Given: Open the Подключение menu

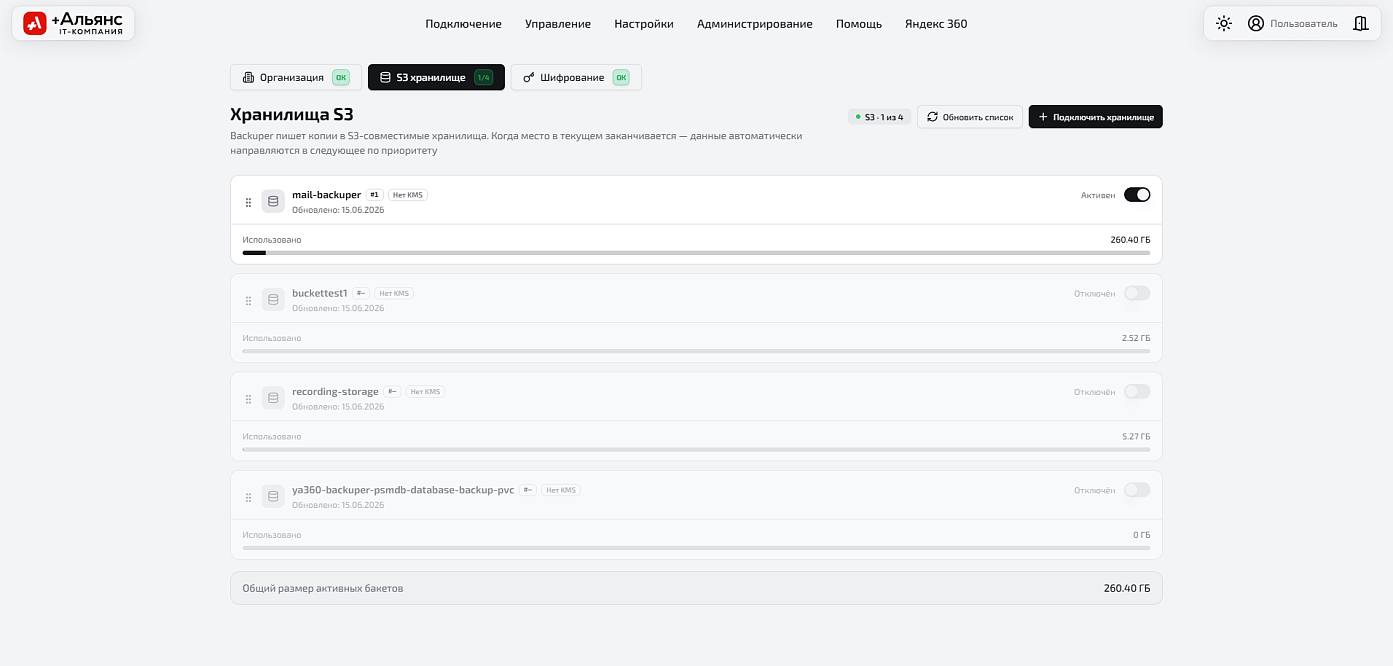Looking at the screenshot, I should point(463,24).
